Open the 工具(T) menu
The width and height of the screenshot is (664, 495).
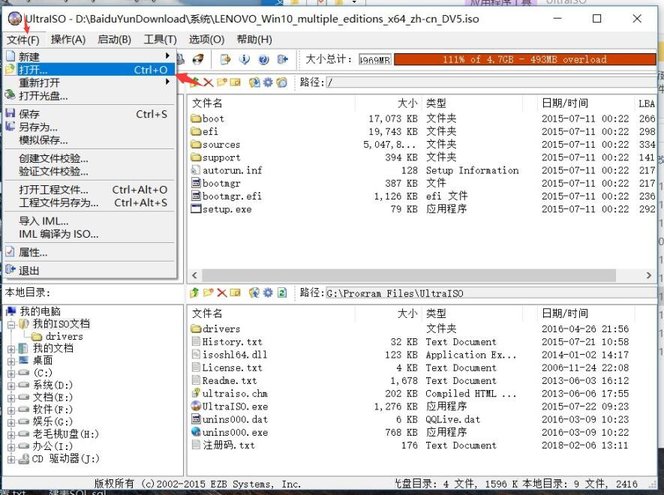(159, 39)
